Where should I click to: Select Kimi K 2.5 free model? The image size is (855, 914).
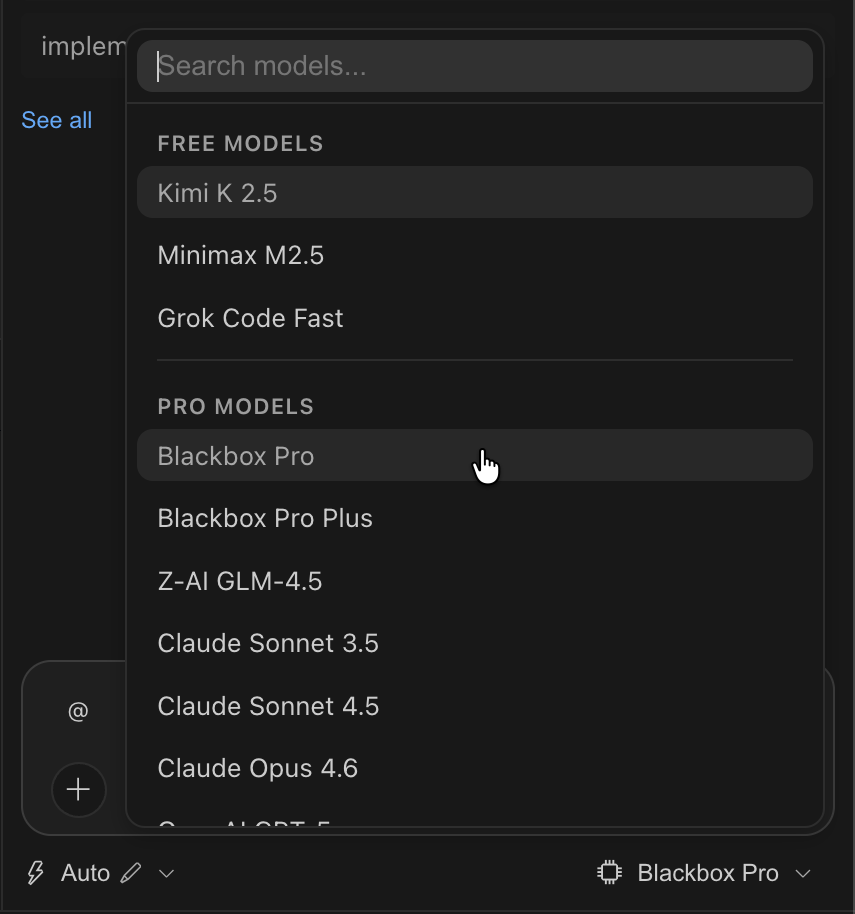(x=217, y=192)
